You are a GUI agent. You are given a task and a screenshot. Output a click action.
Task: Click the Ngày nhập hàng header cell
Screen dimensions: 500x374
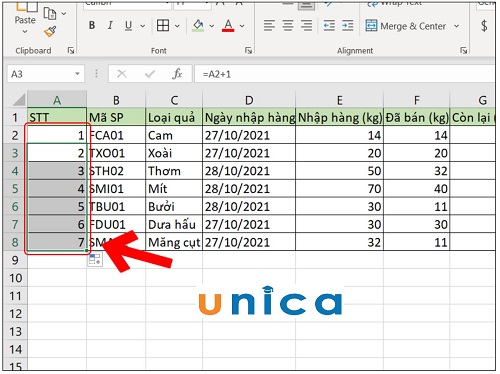pyautogui.click(x=249, y=117)
